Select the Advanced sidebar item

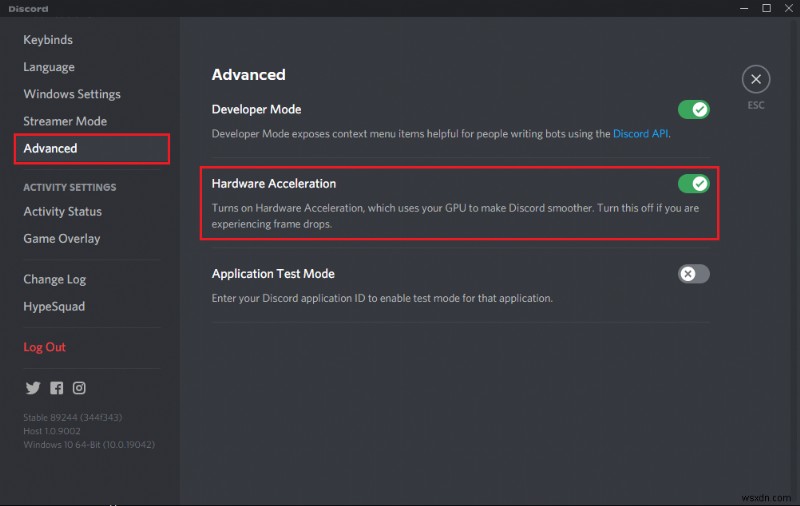pos(51,148)
